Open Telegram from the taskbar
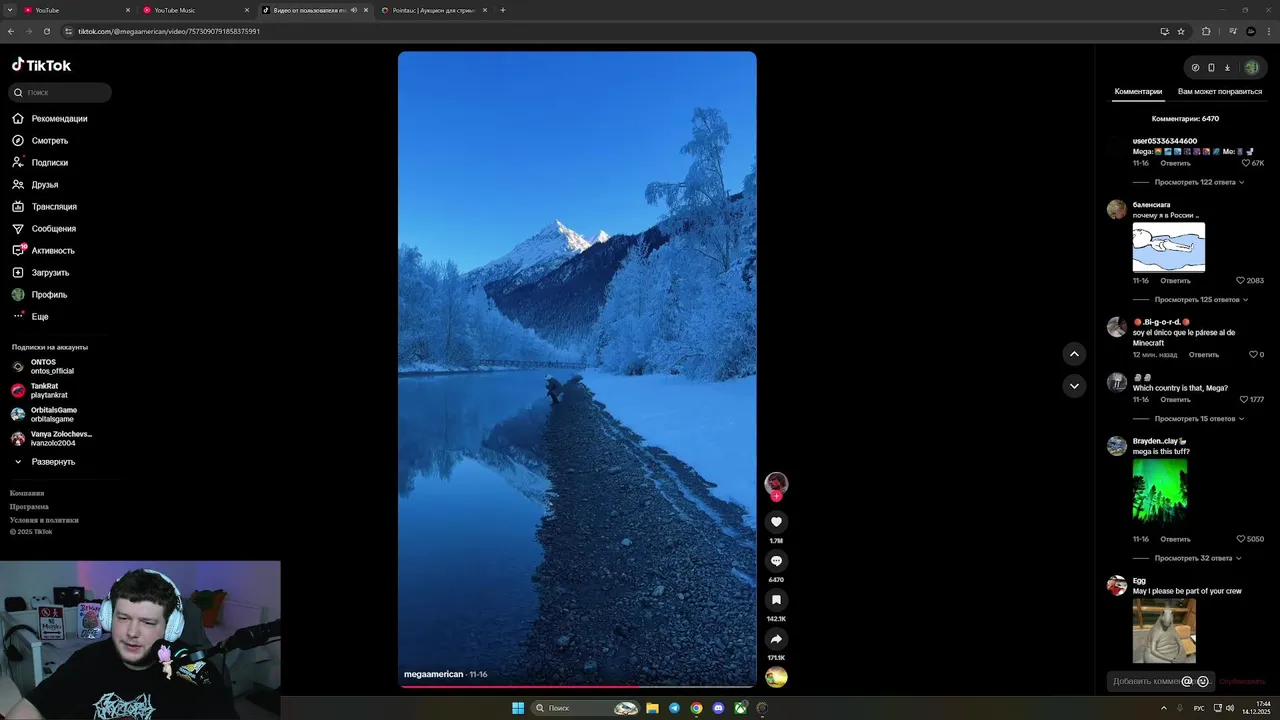The image size is (1280, 720). 674,708
